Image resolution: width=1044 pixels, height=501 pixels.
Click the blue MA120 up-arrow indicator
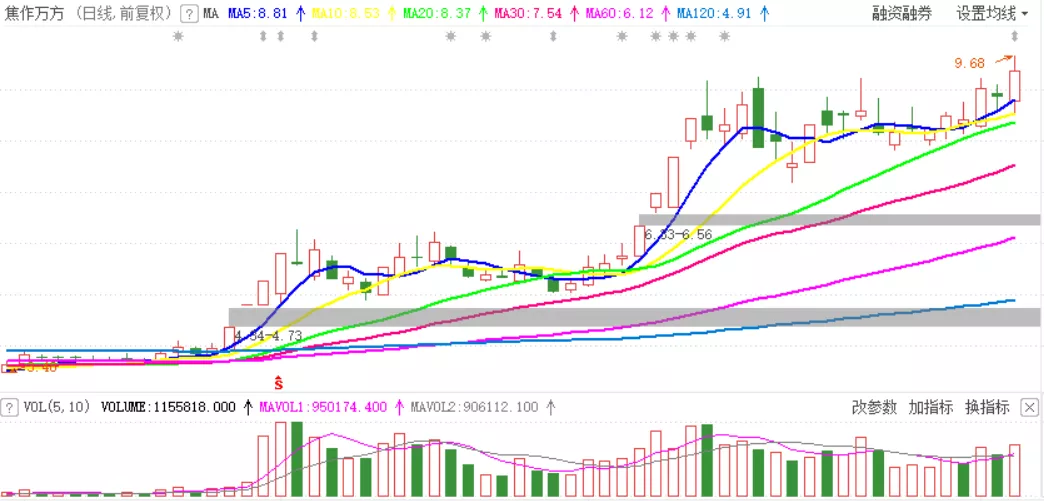pos(764,13)
